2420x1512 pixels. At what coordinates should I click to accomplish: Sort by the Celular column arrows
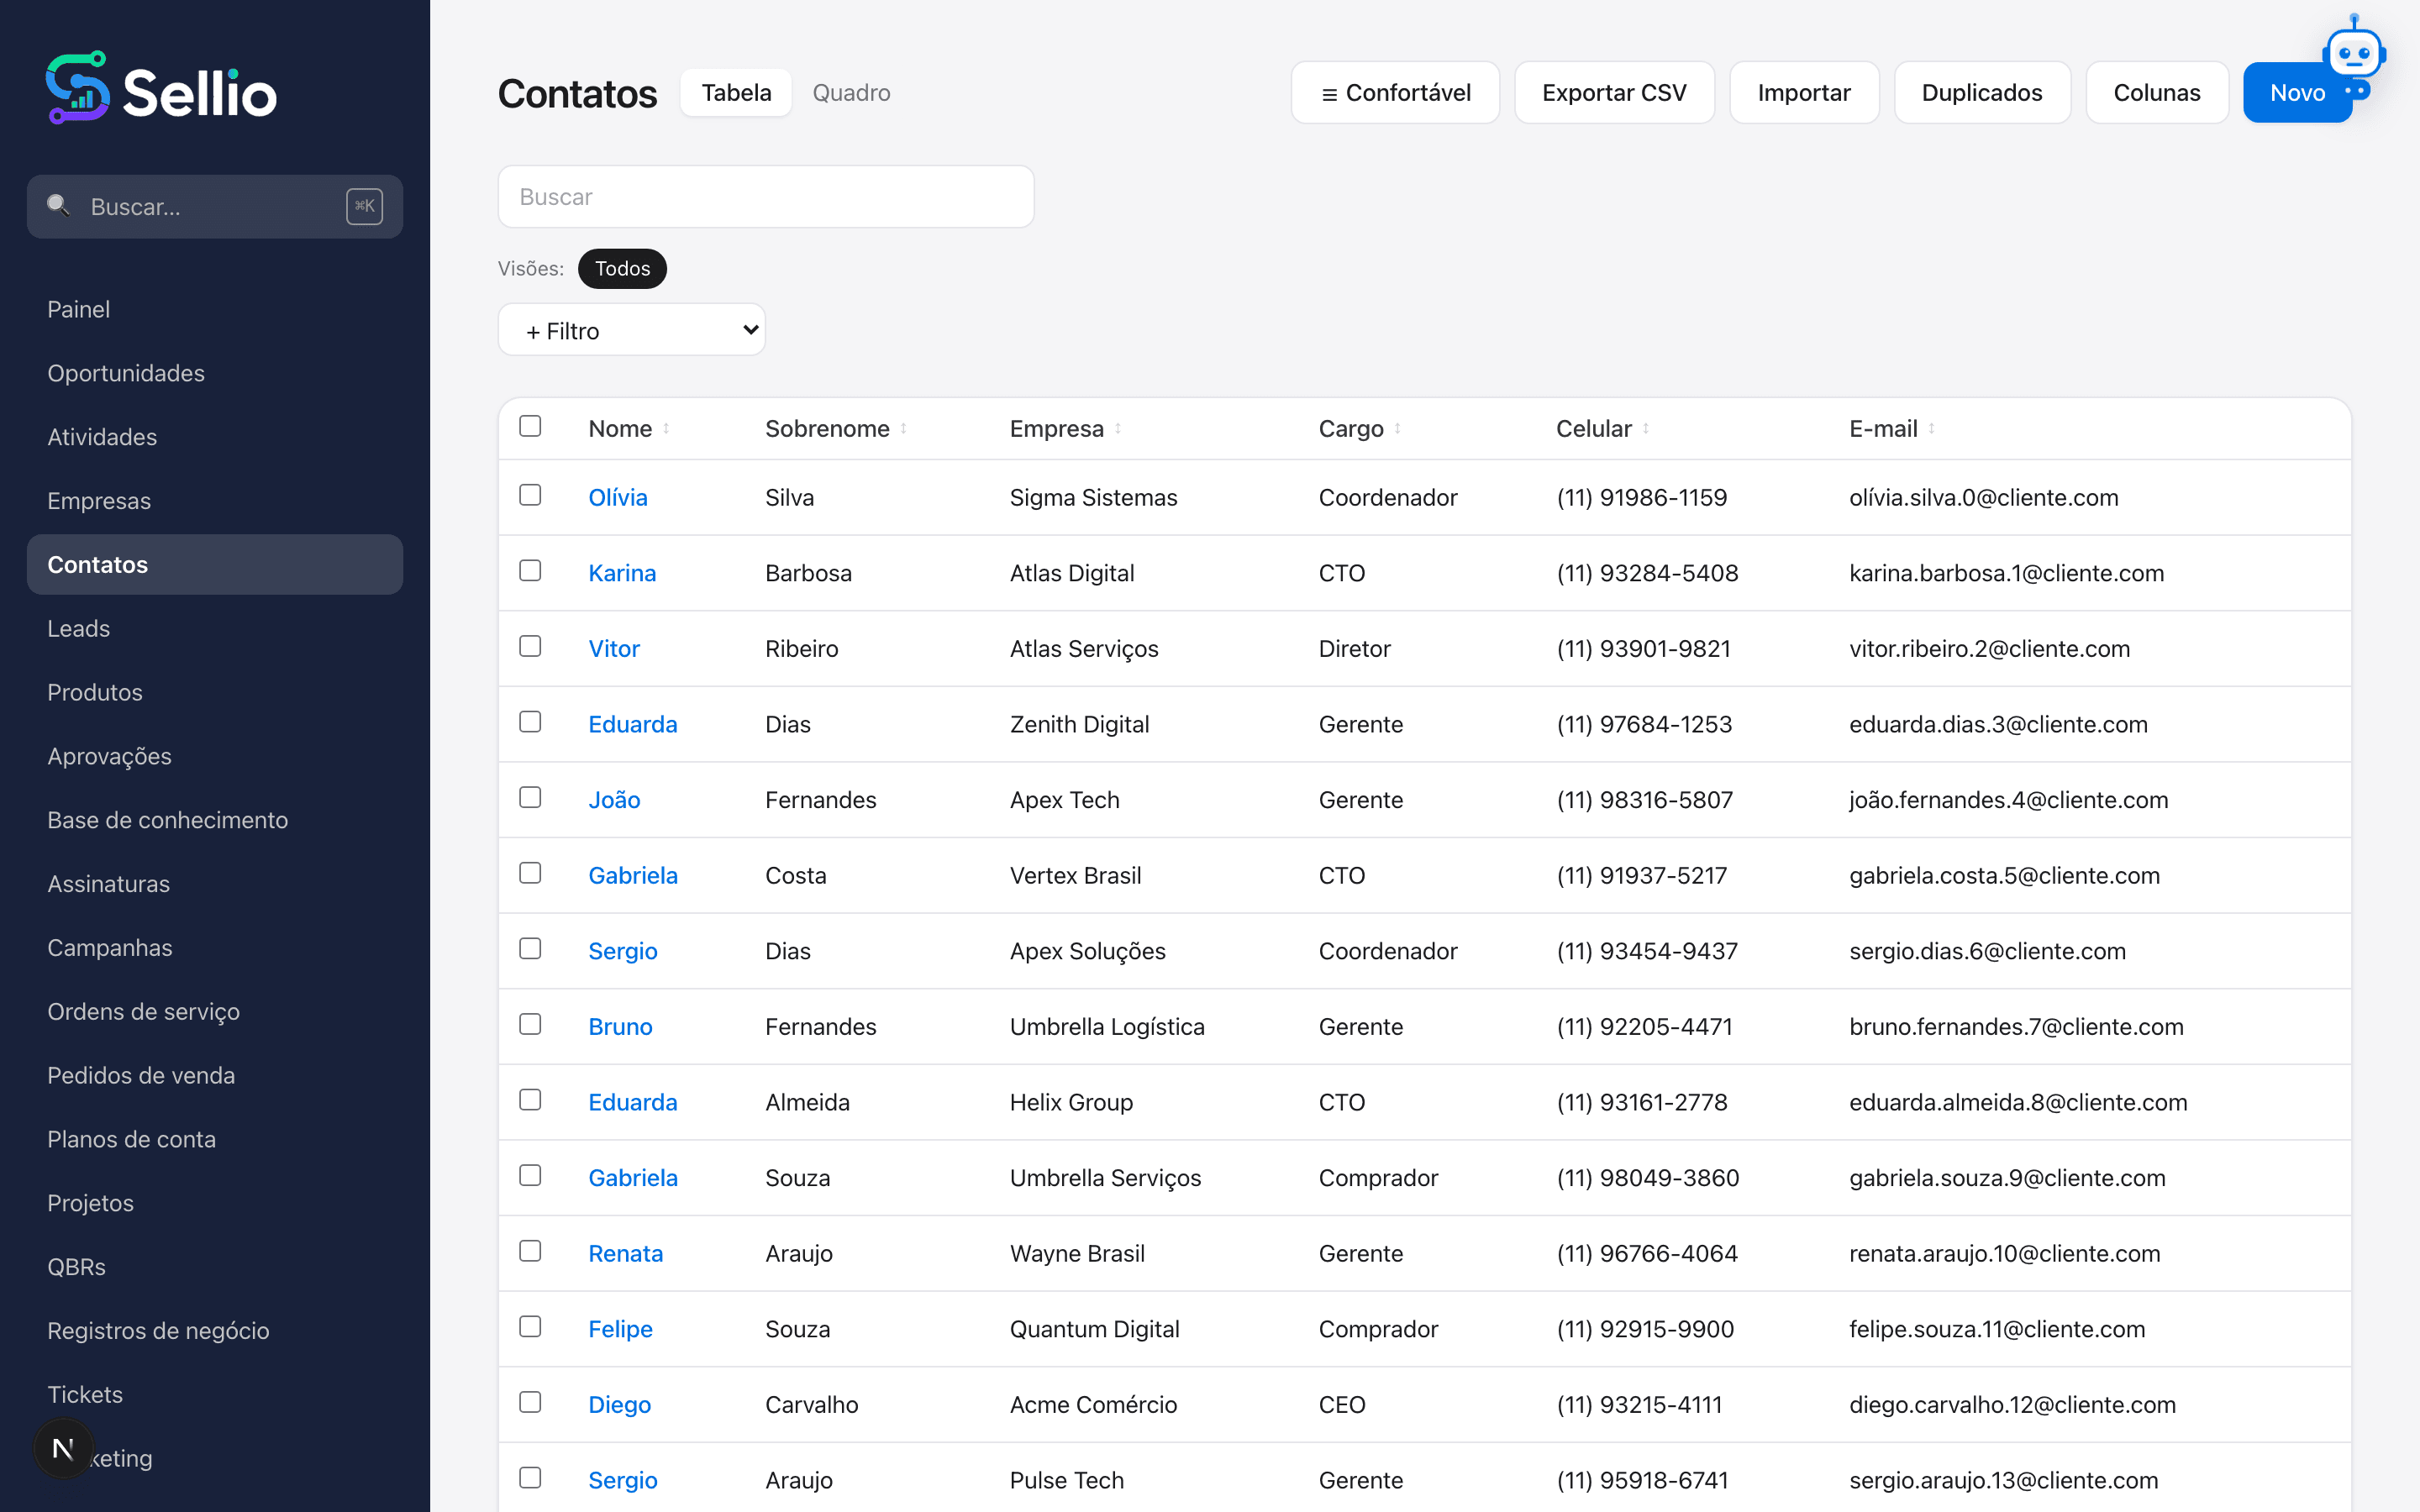pos(1646,429)
